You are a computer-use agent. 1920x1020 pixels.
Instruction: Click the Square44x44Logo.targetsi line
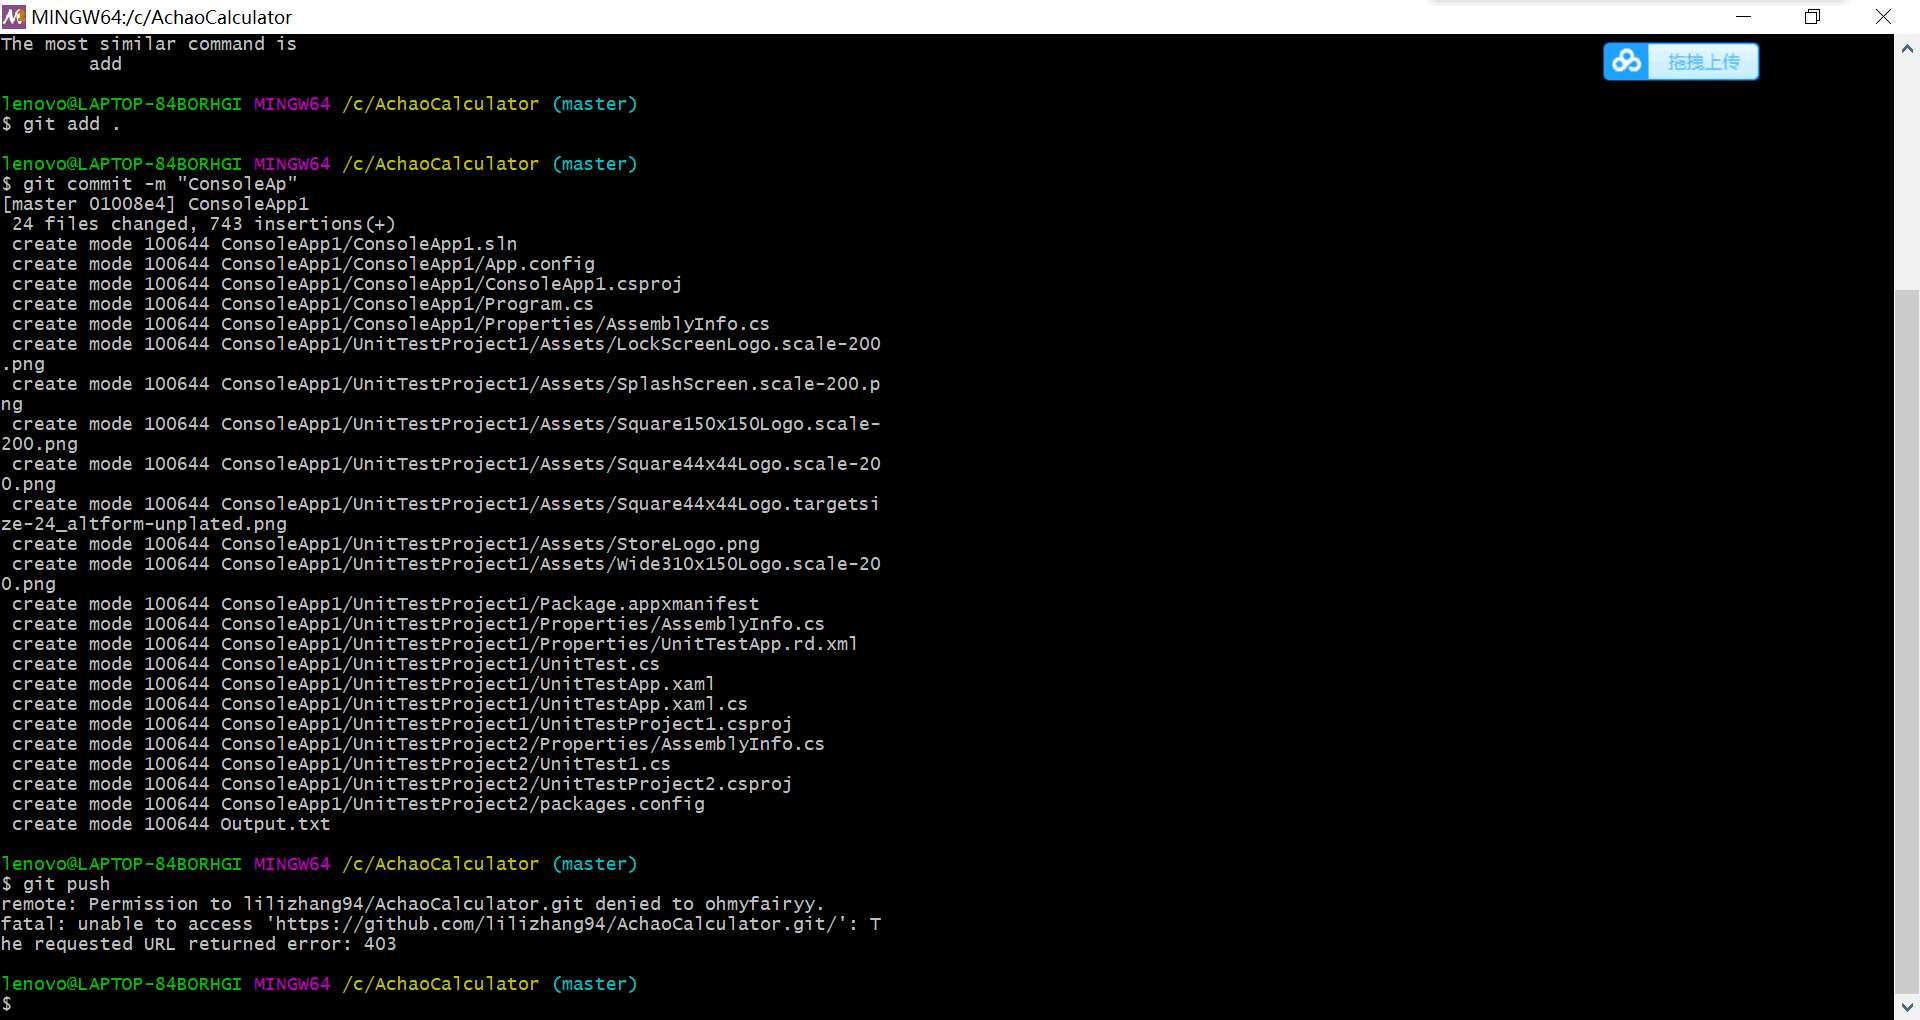(446, 504)
